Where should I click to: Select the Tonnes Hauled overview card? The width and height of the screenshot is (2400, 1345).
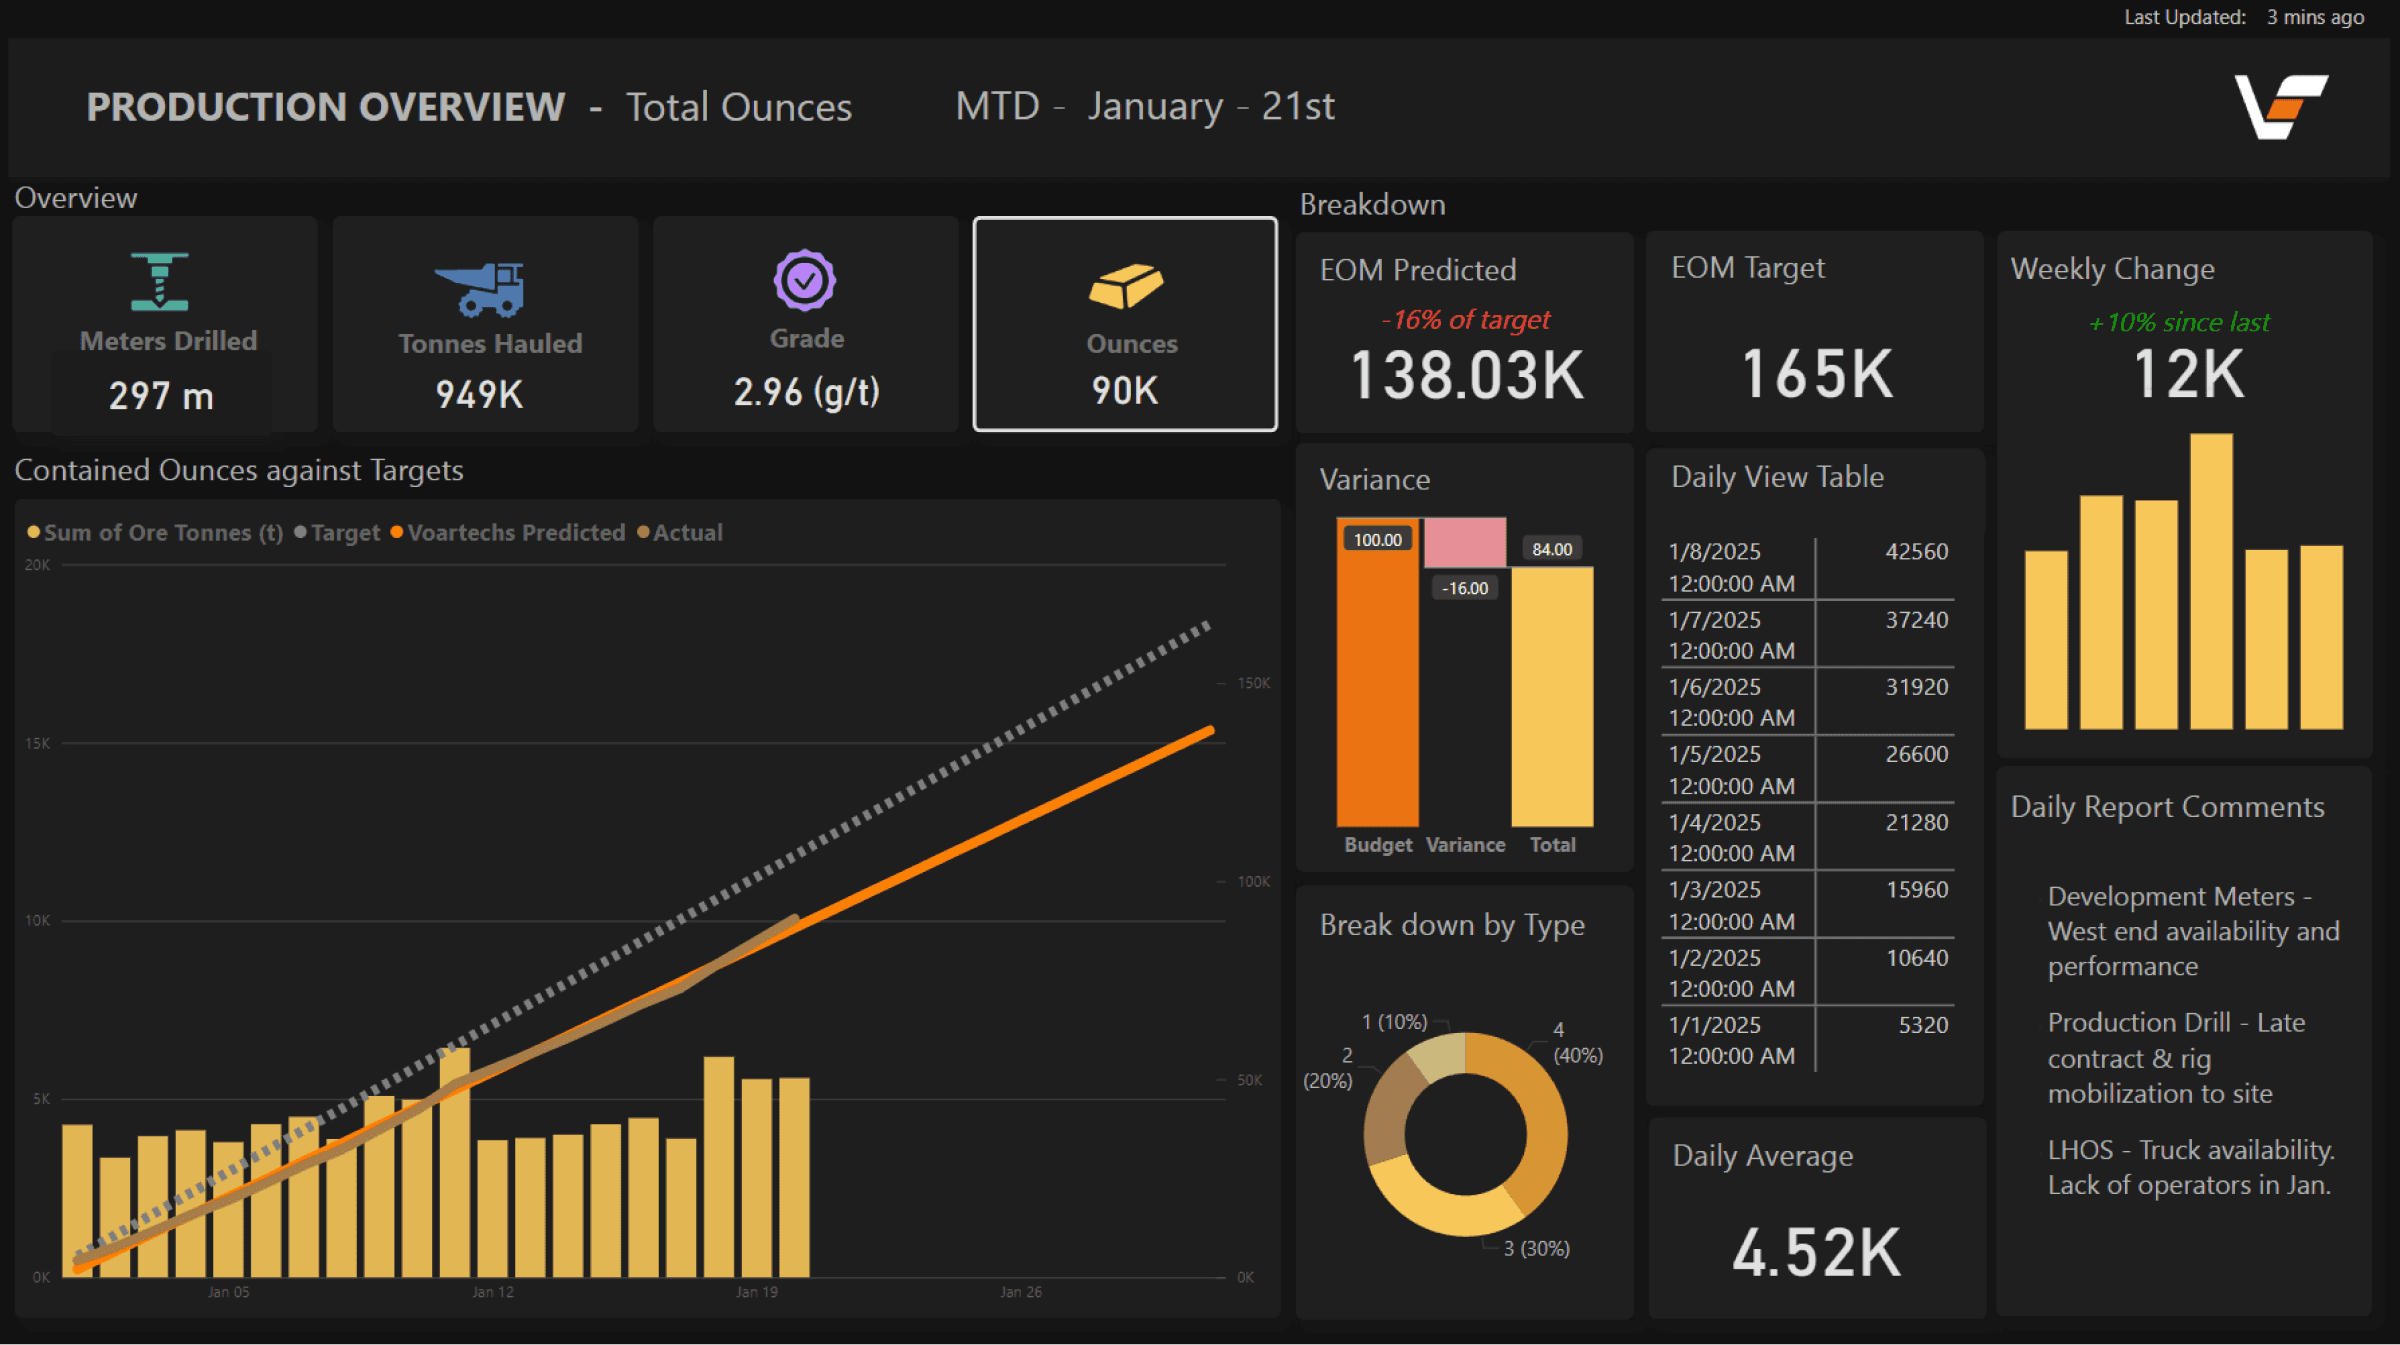pyautogui.click(x=485, y=324)
